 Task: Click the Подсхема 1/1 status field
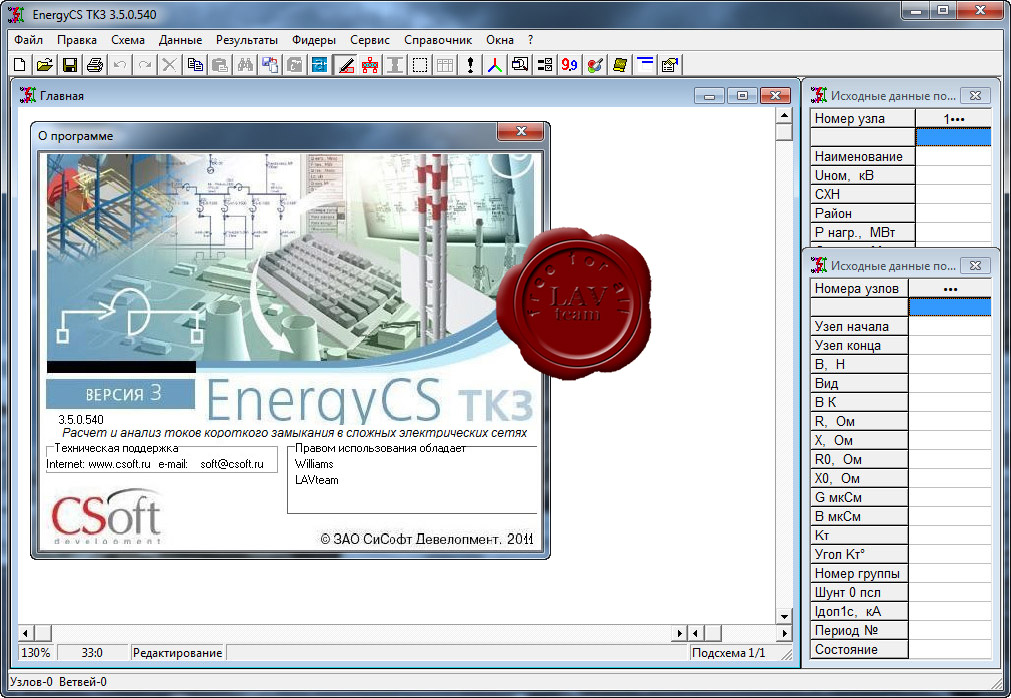pyautogui.click(x=729, y=653)
